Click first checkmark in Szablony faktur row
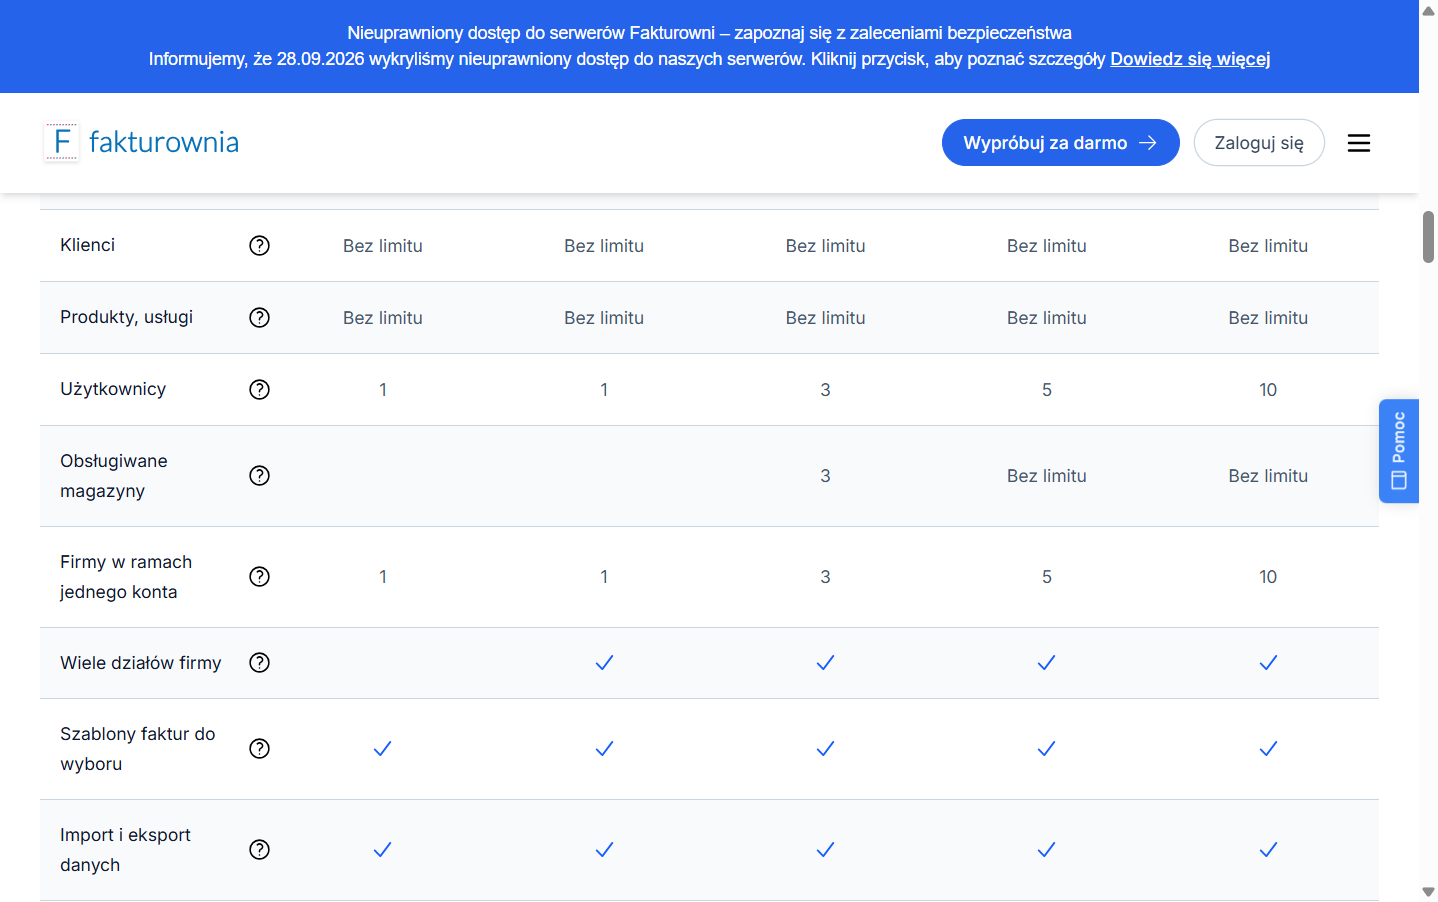 point(382,748)
